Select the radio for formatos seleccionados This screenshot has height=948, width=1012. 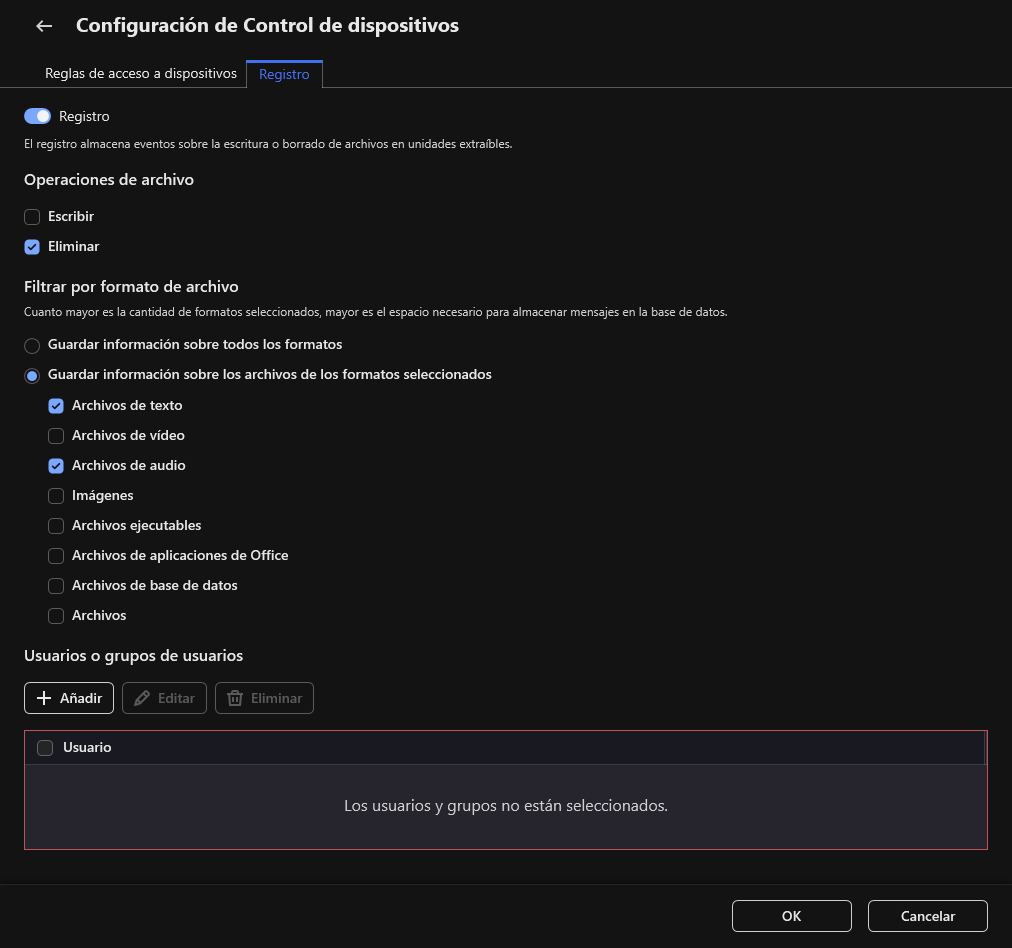[x=32, y=375]
